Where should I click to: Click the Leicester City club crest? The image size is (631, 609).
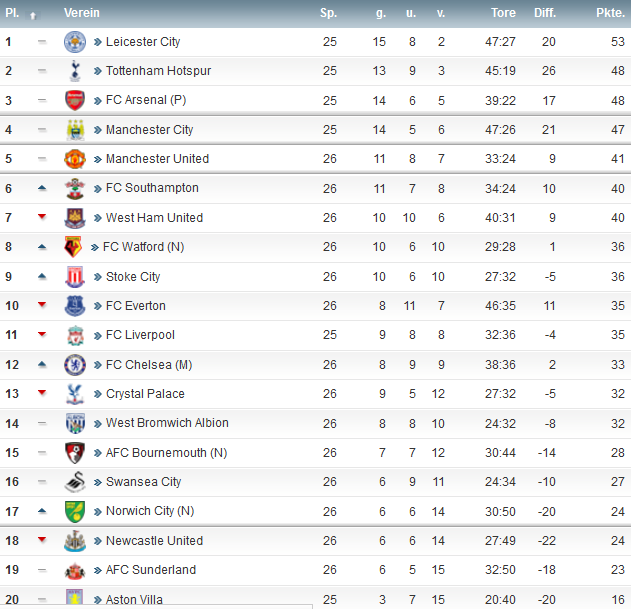point(75,42)
